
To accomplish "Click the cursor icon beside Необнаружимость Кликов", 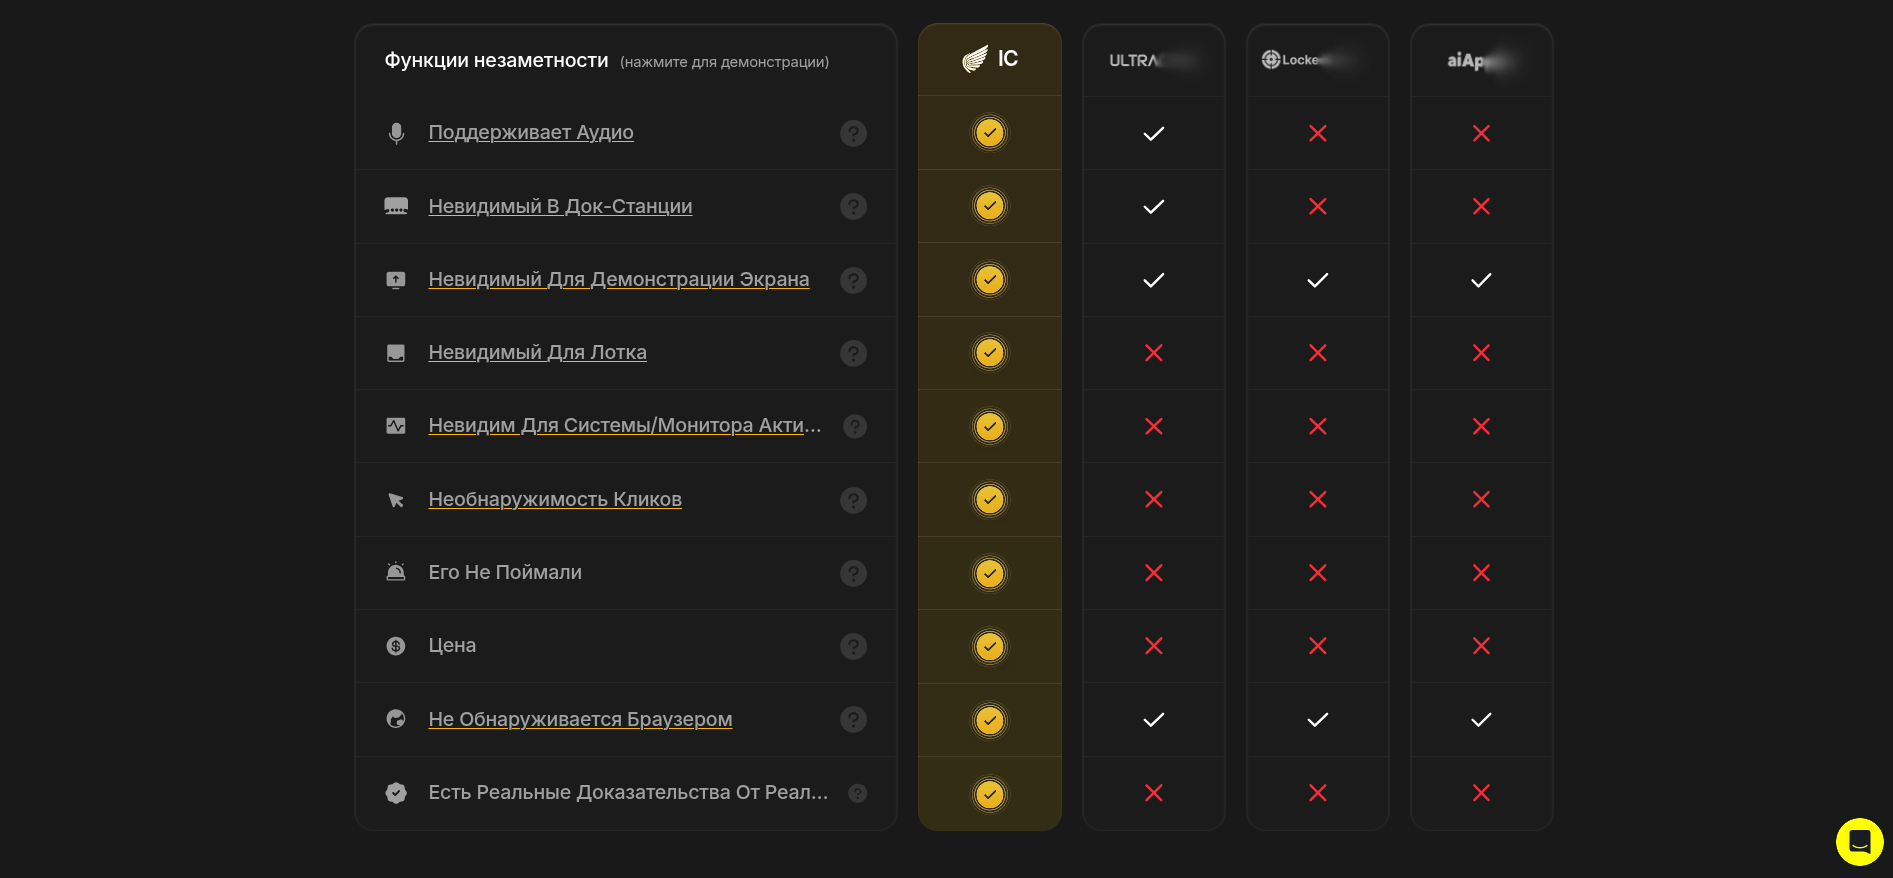I will [x=396, y=500].
